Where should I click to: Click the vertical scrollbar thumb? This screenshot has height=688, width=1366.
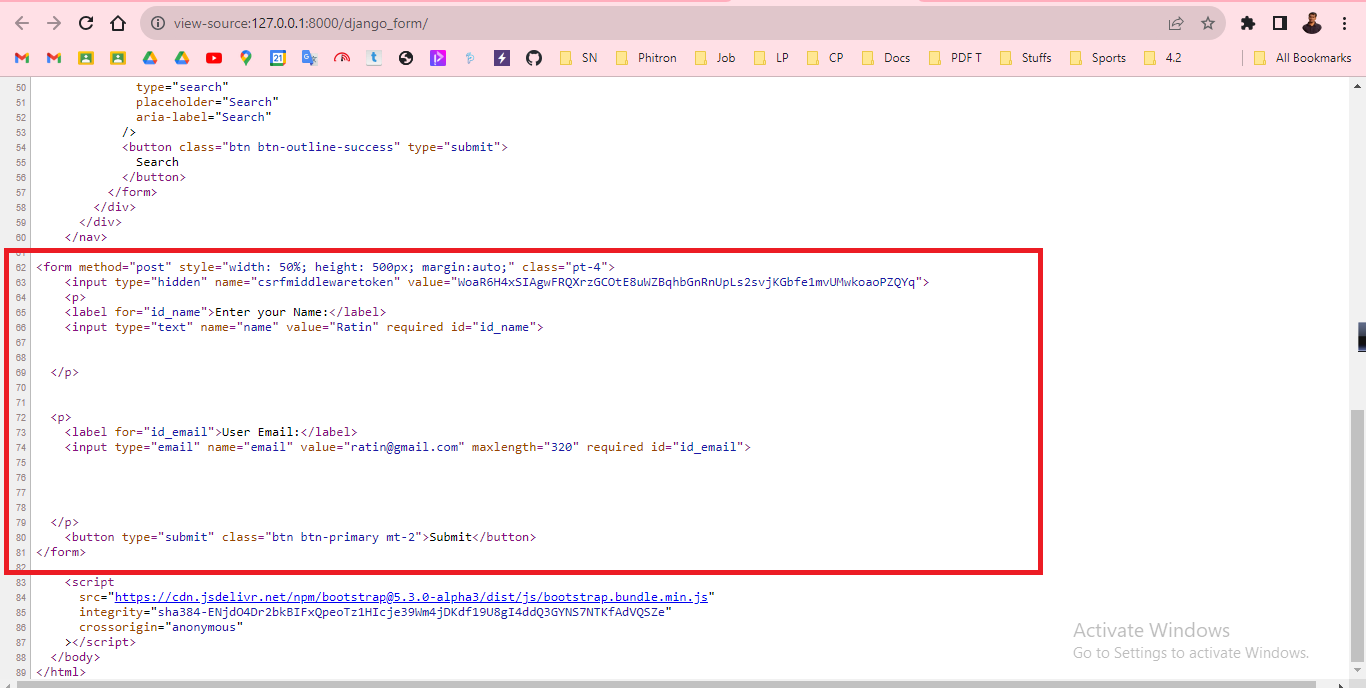(x=1358, y=536)
